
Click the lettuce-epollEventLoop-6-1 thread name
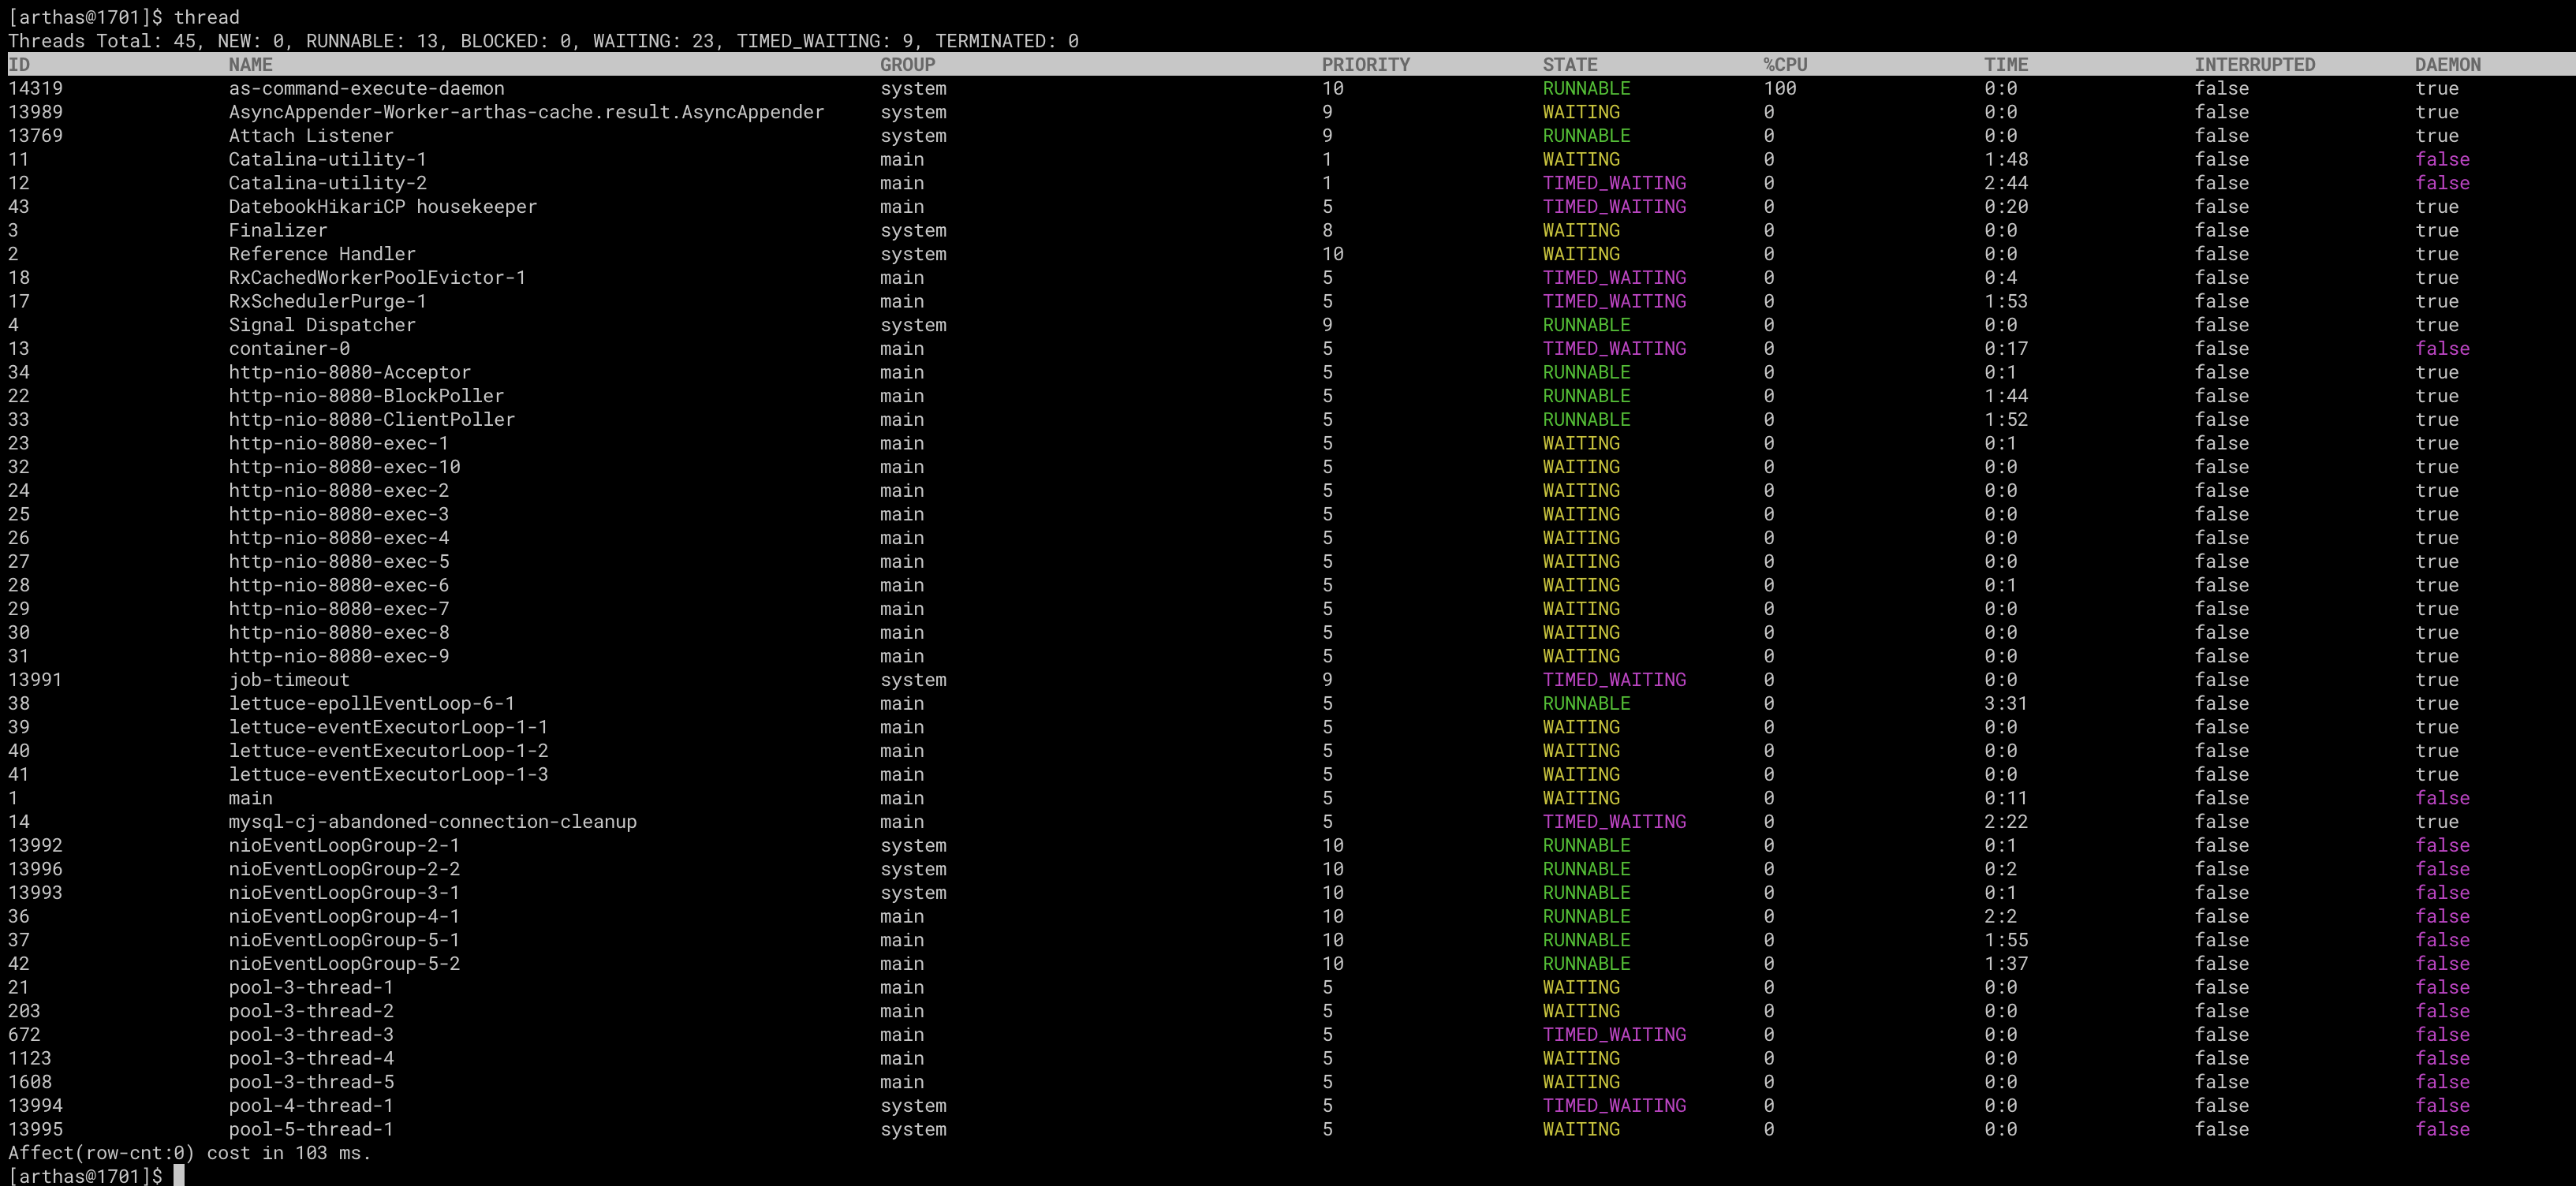point(371,703)
